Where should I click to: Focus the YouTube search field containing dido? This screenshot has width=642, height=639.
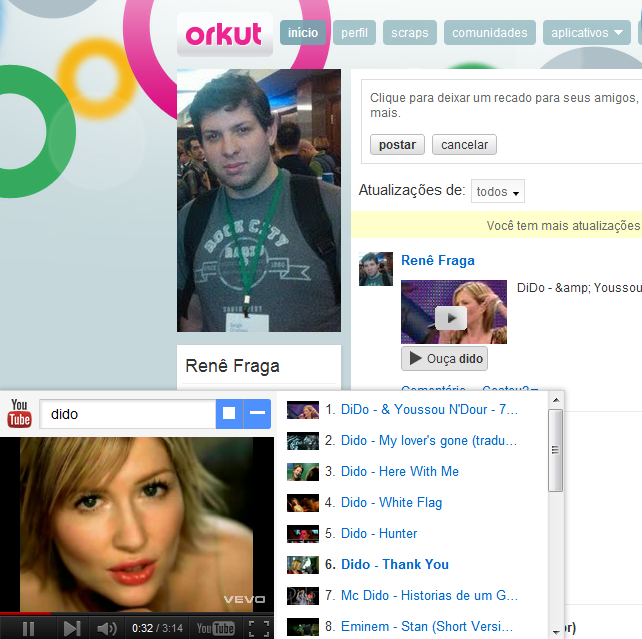point(128,414)
